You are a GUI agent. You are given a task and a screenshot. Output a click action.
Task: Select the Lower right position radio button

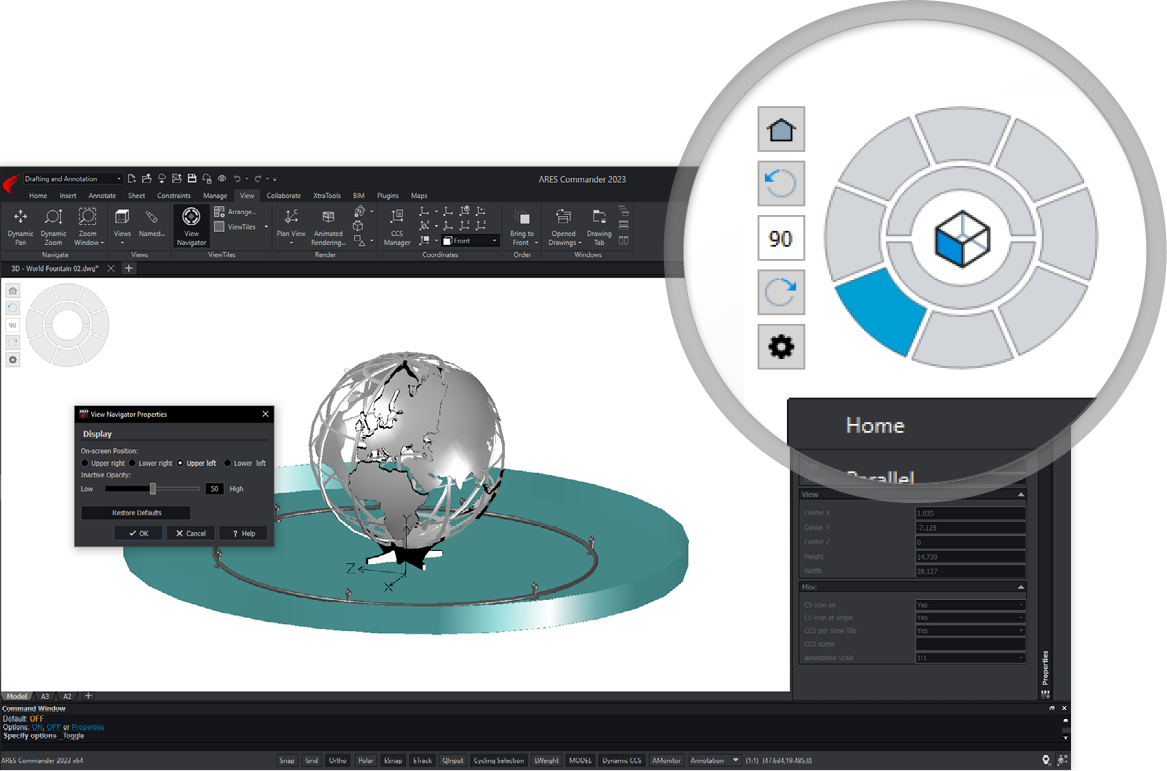click(132, 463)
